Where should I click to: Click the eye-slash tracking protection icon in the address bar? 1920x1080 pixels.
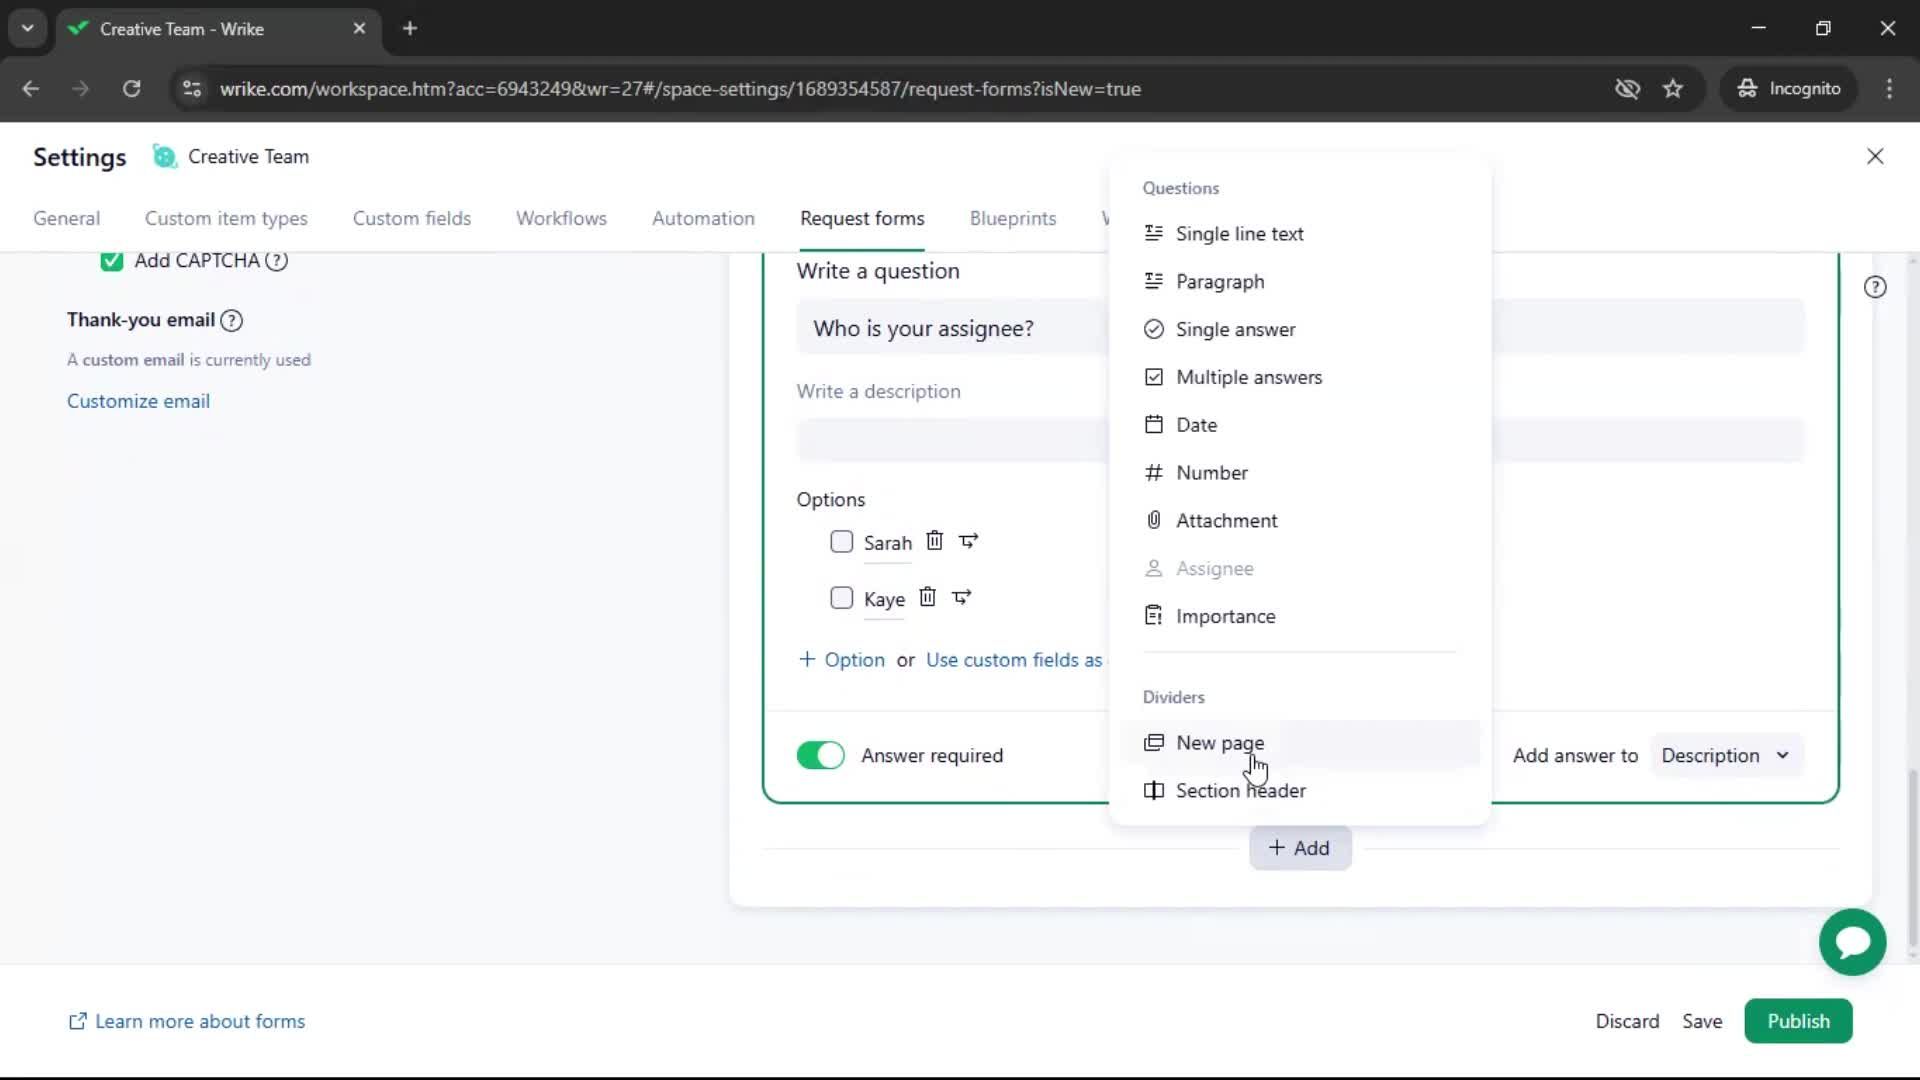click(x=1627, y=89)
